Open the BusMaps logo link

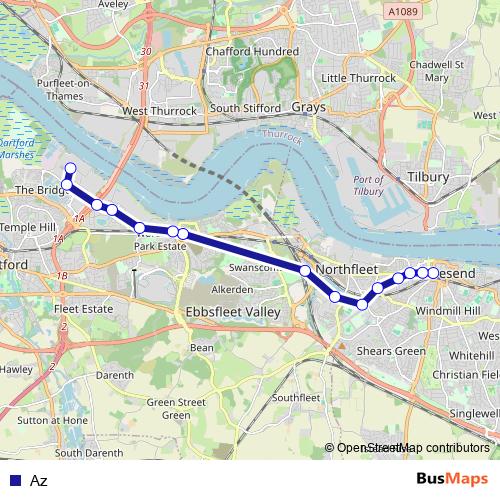click(x=452, y=479)
